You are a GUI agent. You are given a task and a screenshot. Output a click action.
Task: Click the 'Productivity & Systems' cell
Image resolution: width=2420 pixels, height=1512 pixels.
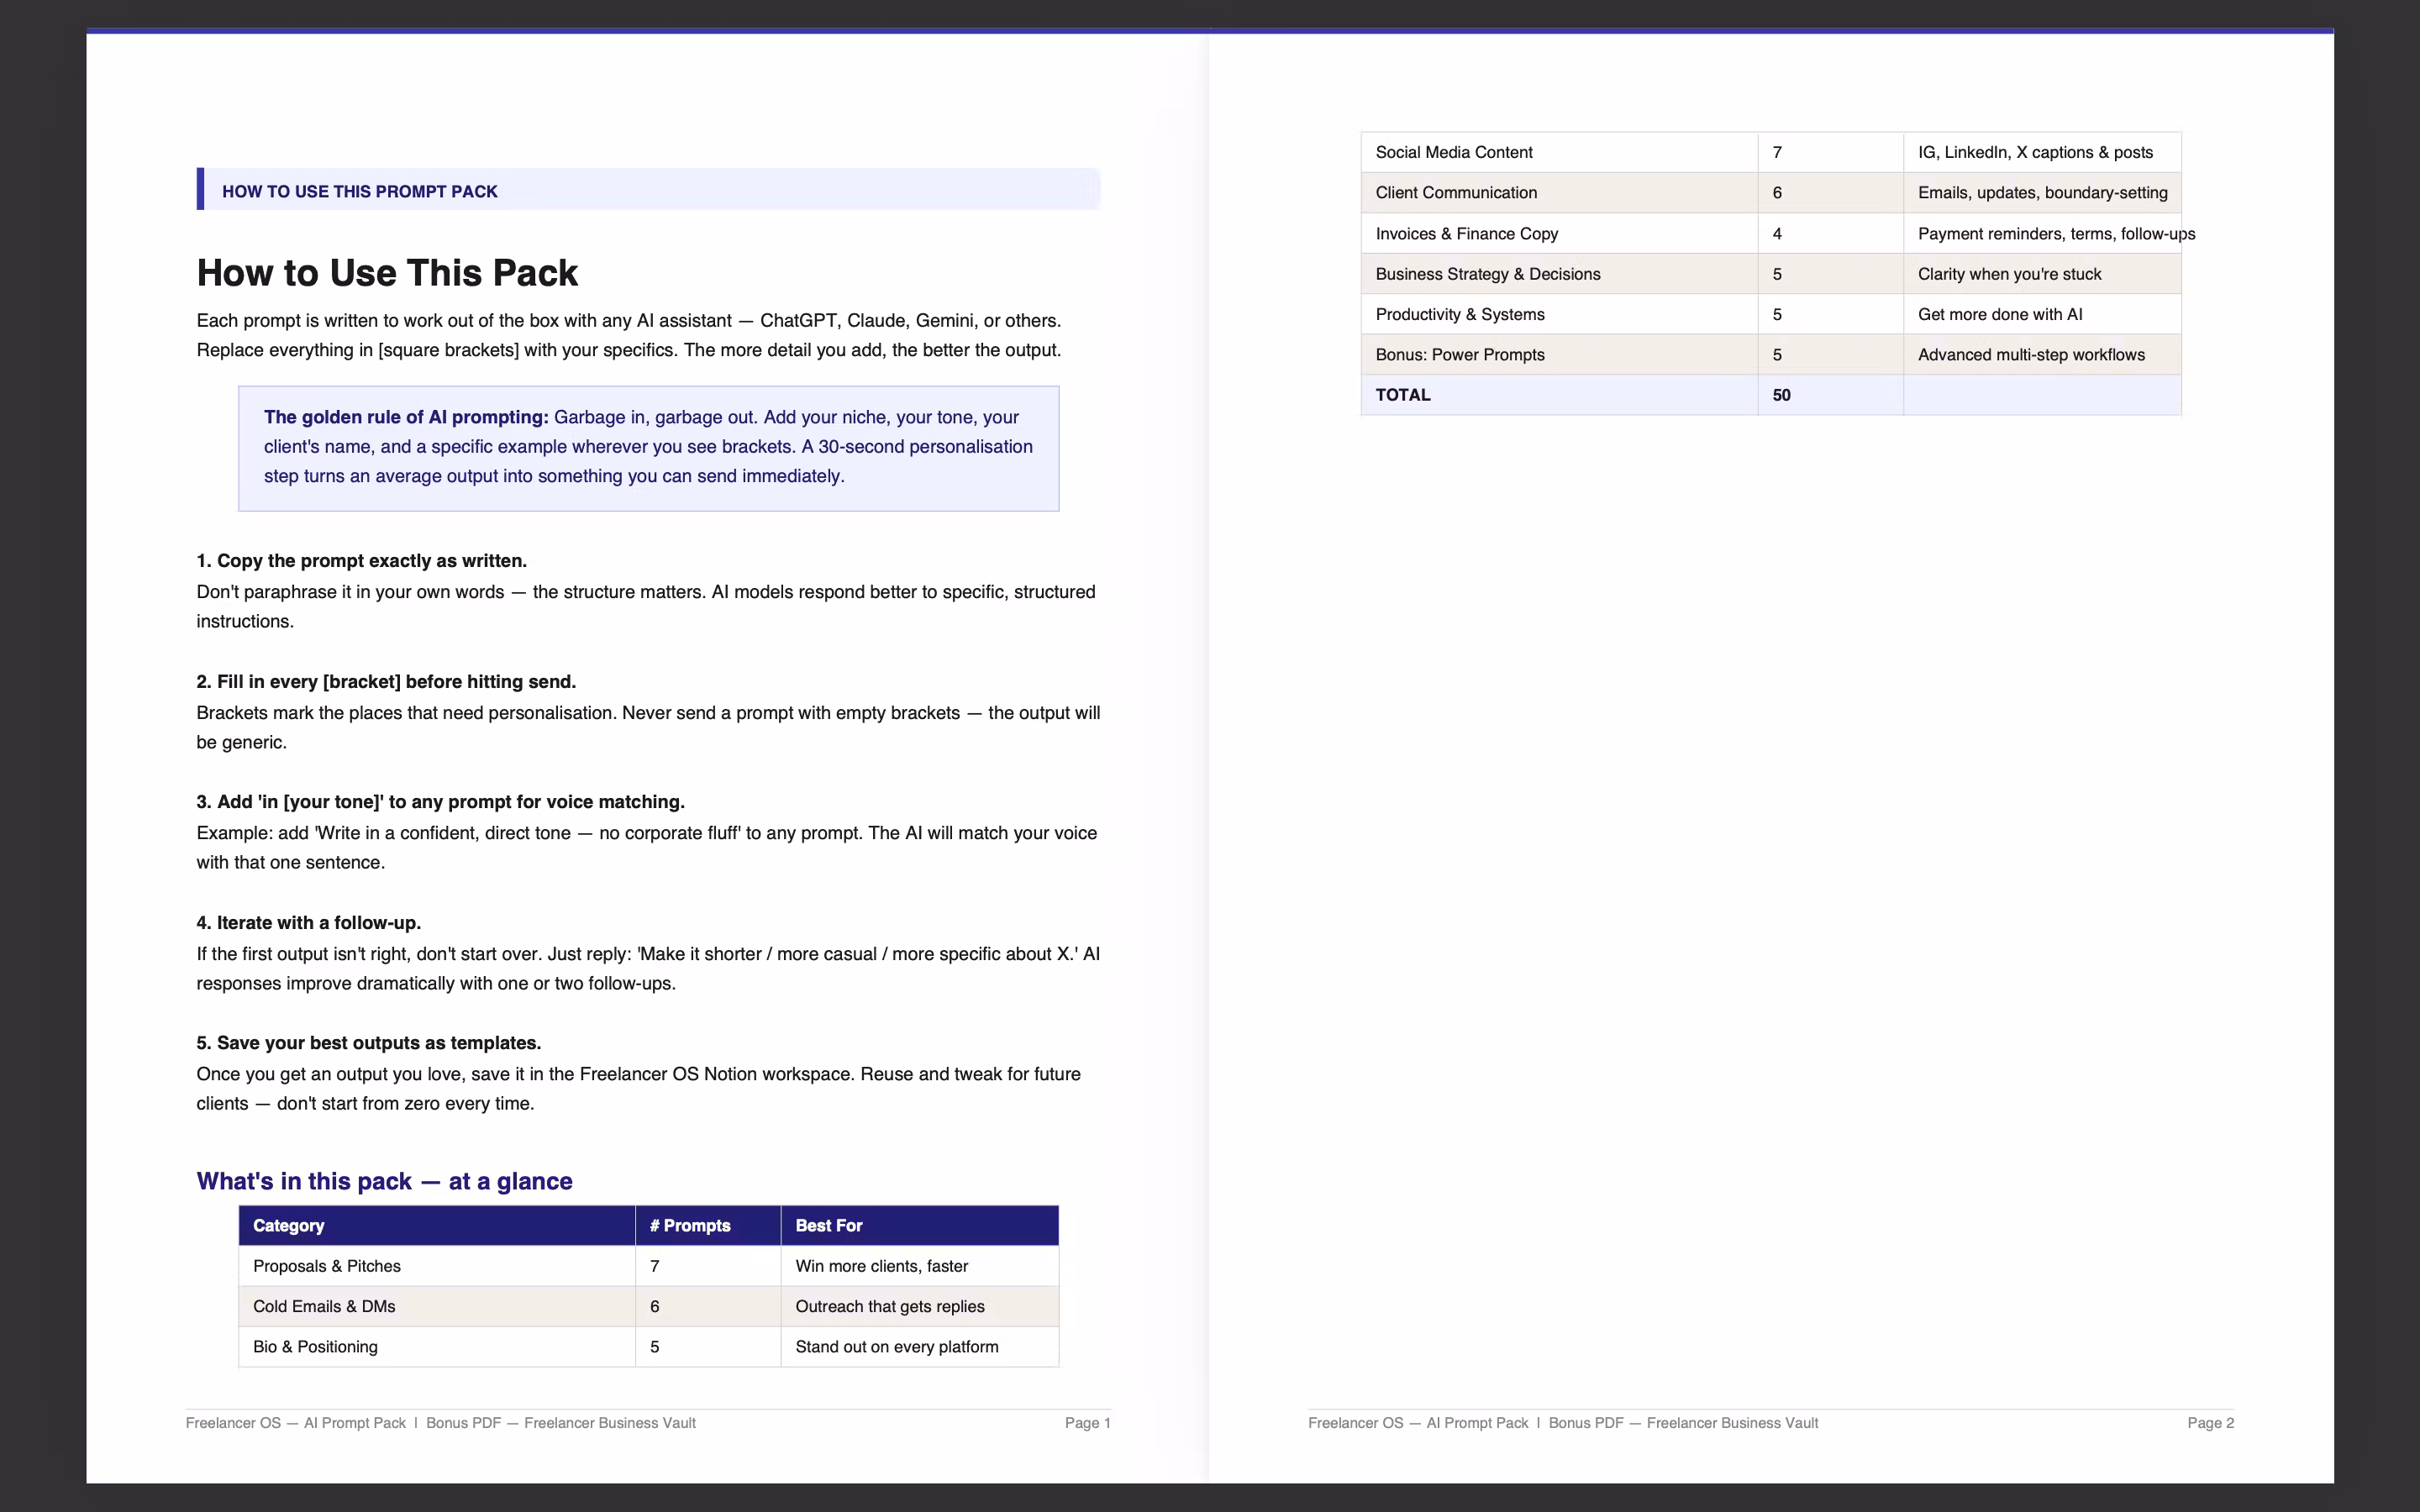[1559, 314]
